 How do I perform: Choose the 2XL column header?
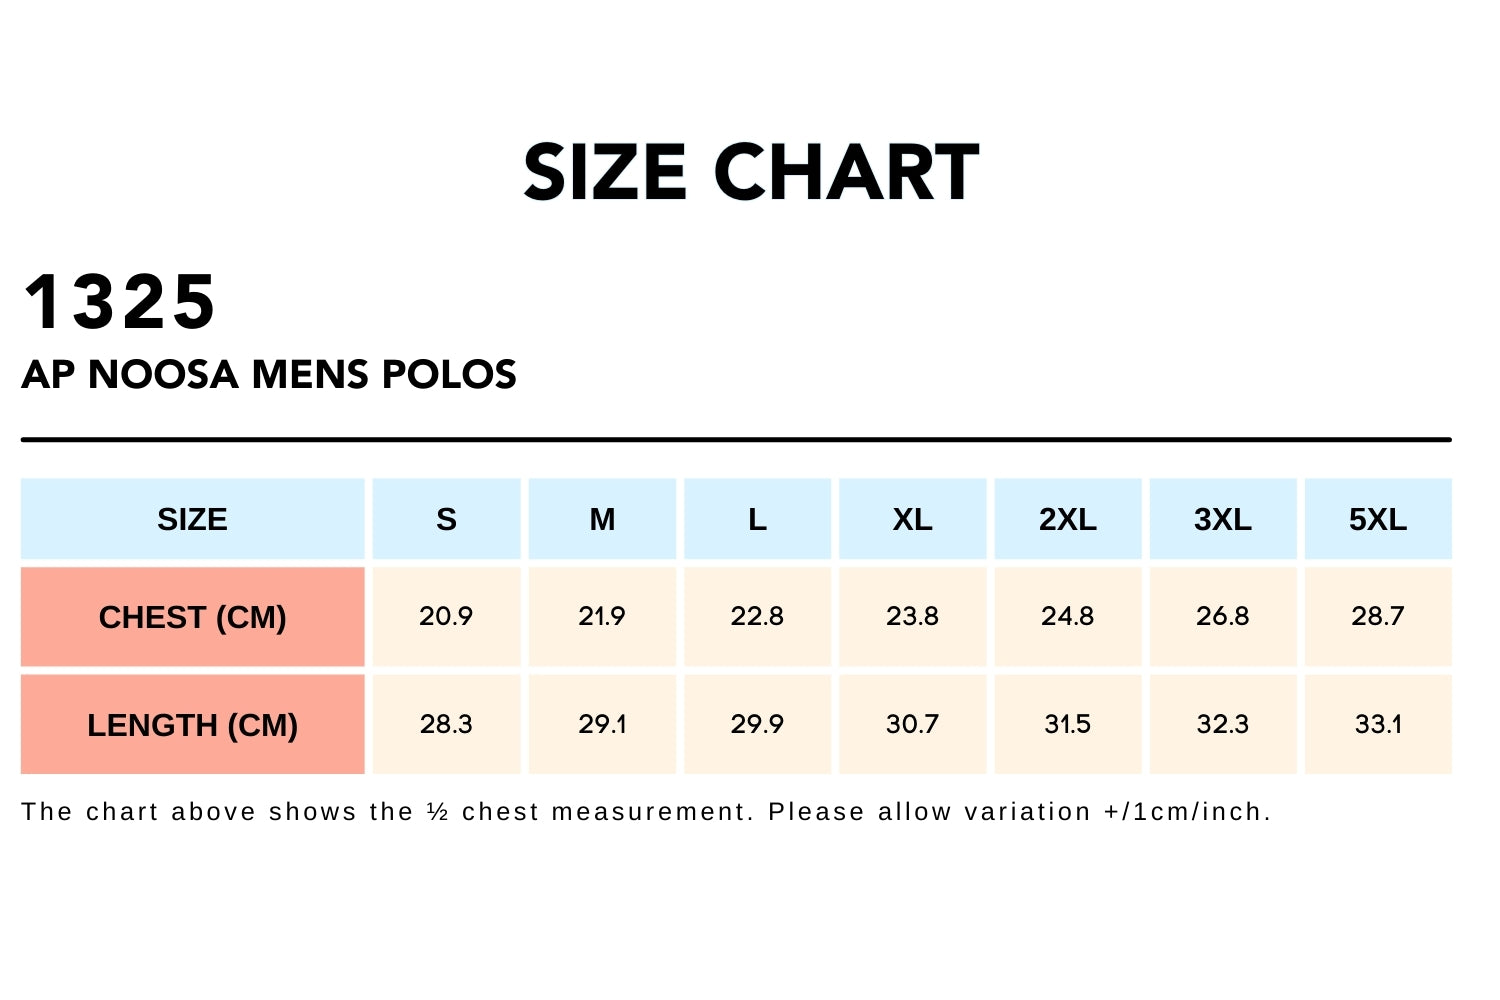click(1067, 519)
